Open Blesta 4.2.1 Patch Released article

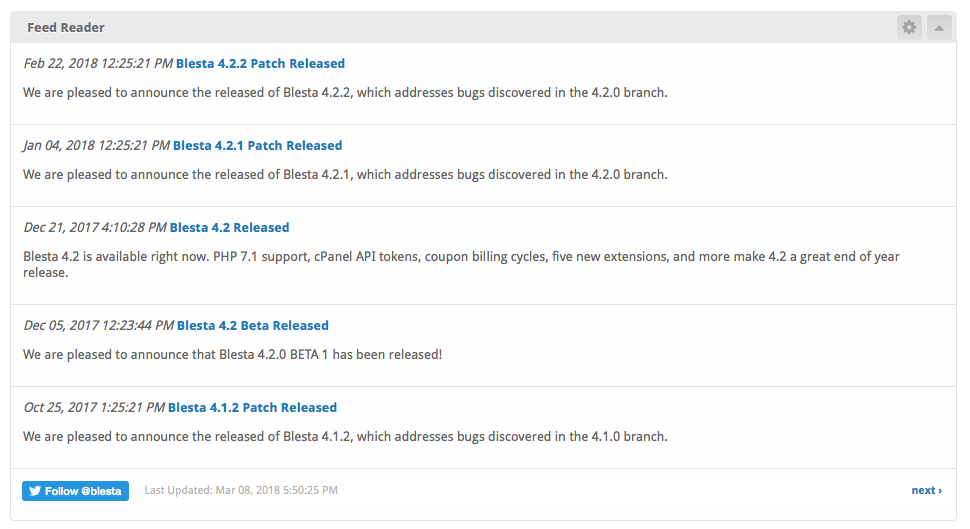point(257,146)
